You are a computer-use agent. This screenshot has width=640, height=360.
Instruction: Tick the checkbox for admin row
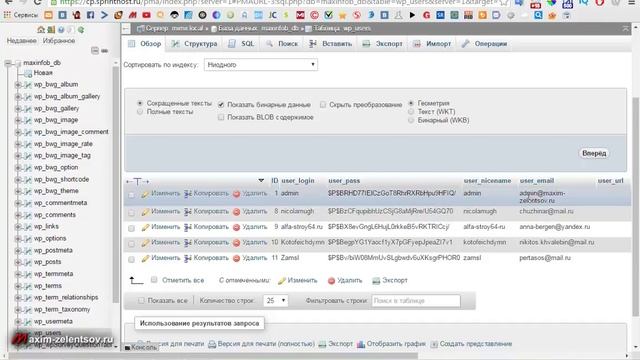click(x=131, y=195)
